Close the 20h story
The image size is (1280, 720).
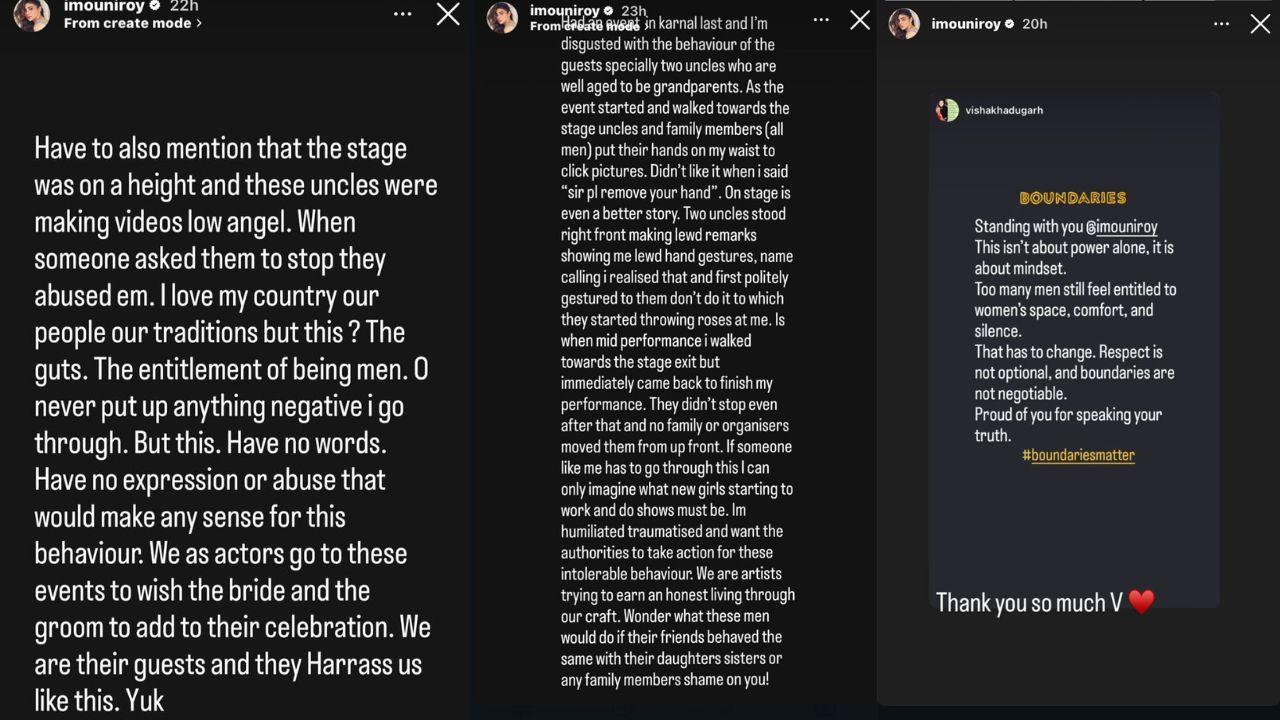tap(1260, 24)
